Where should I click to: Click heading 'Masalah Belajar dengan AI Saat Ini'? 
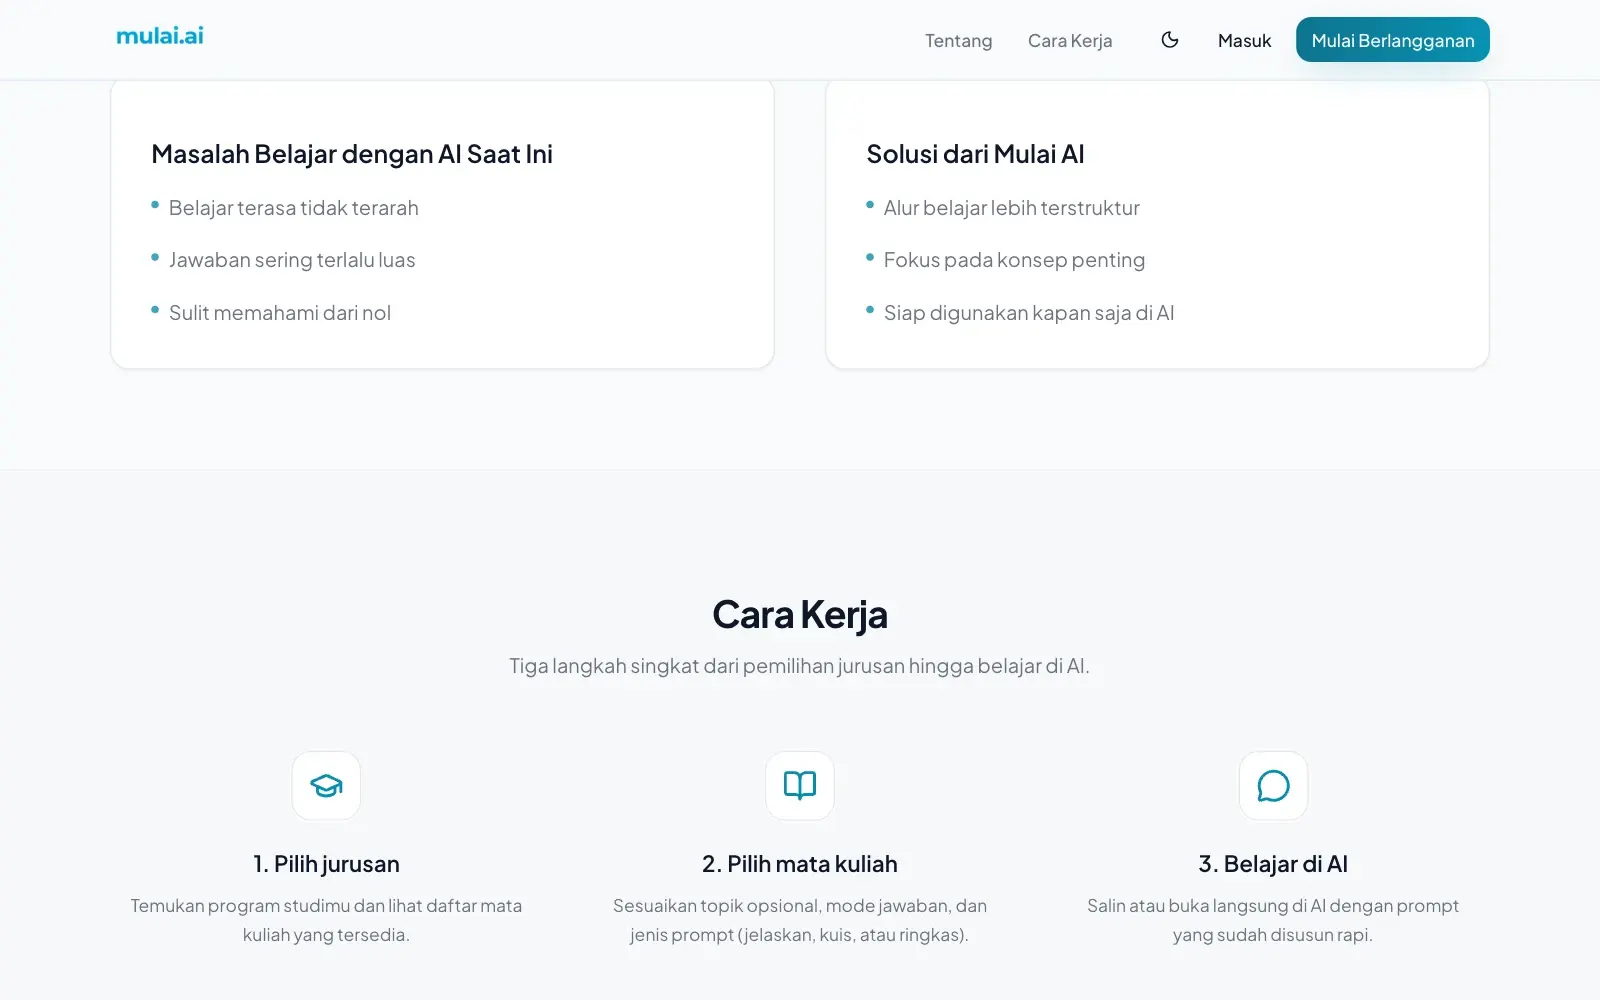coord(352,154)
